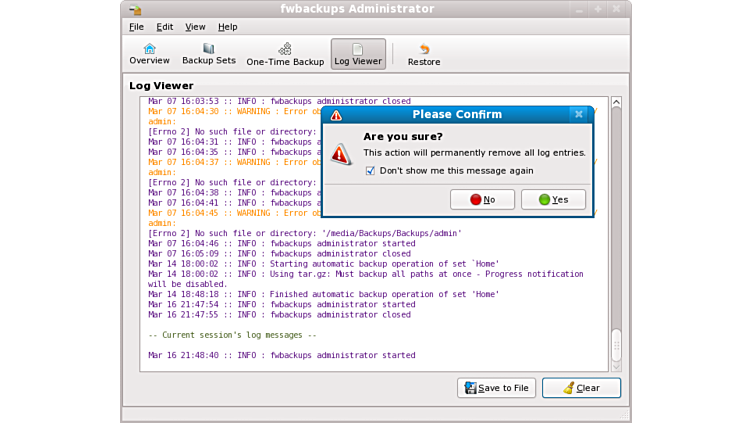Open the Restore toolbar page

click(x=424, y=54)
